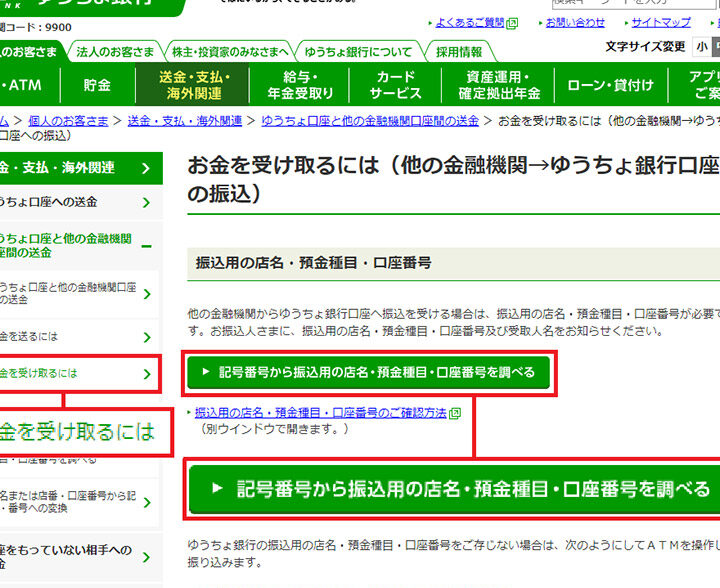Collapse the ゆうちょ口座と他の金融機関口座間の送金 section
Viewport: 720px width, 588px height.
(147, 245)
